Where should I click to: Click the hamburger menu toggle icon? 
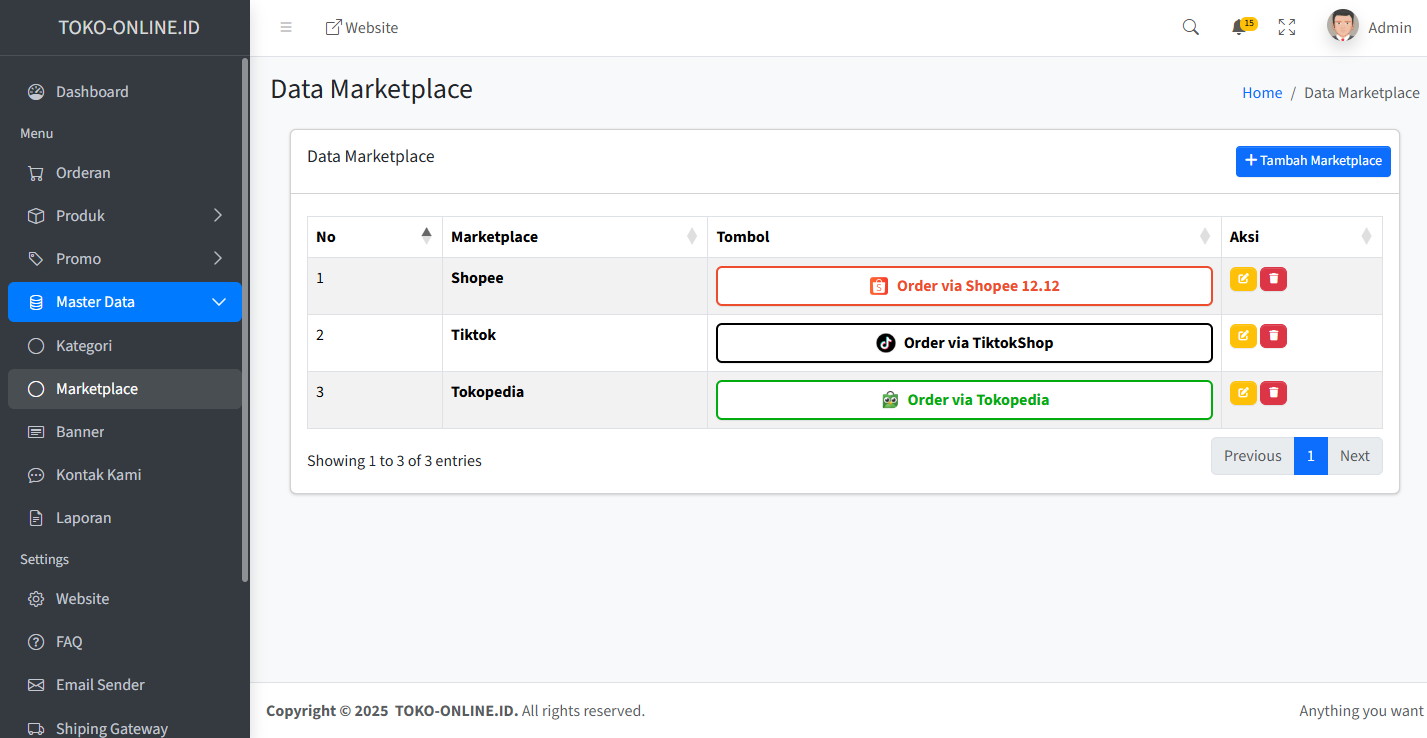(286, 28)
